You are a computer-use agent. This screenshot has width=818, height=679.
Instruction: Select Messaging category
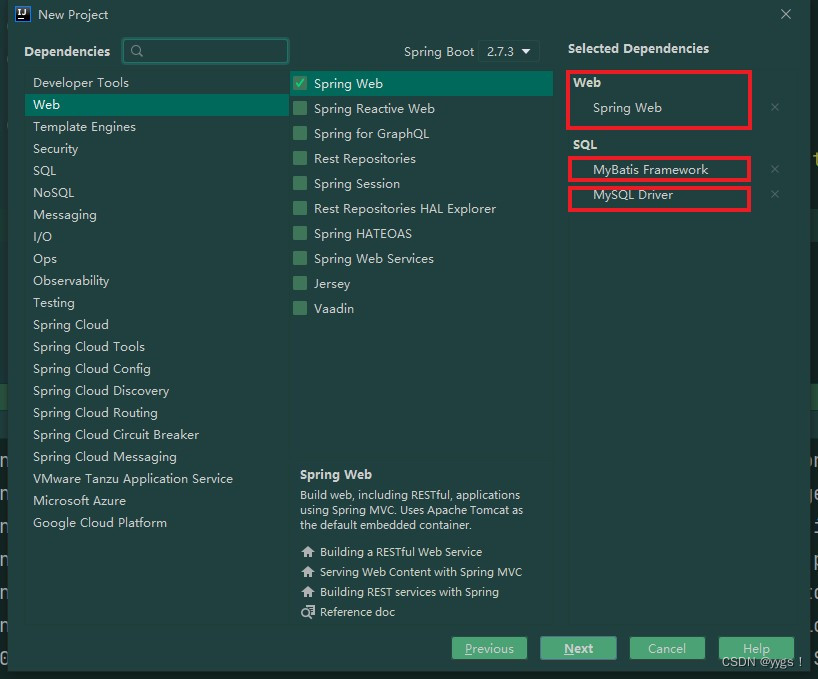coord(157,214)
